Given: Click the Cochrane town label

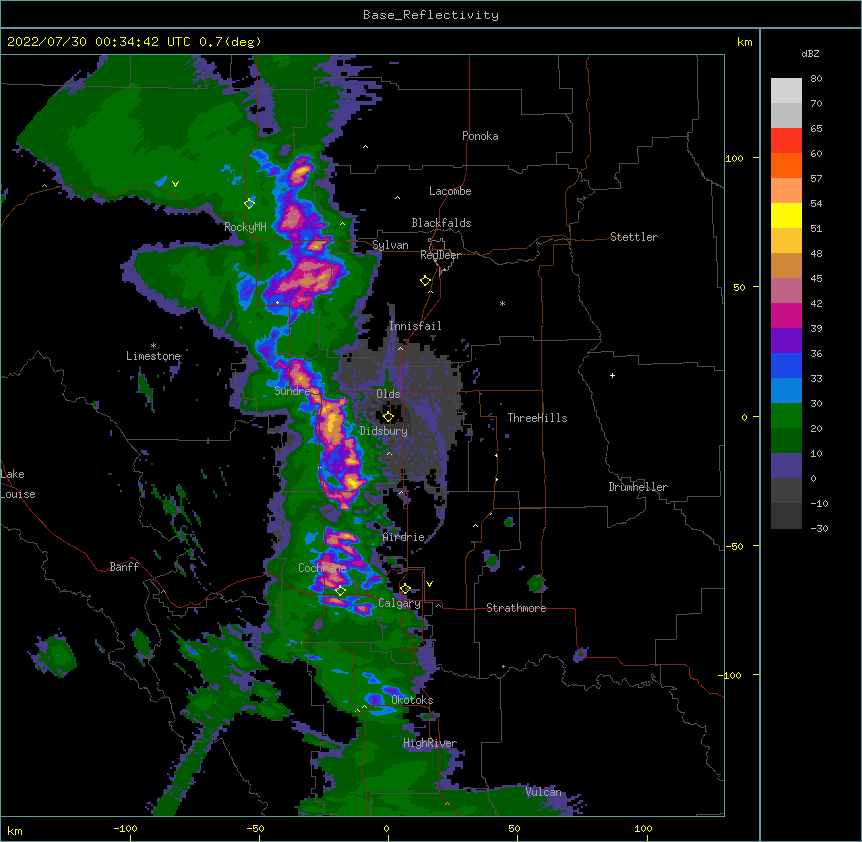Looking at the screenshot, I should (322, 568).
